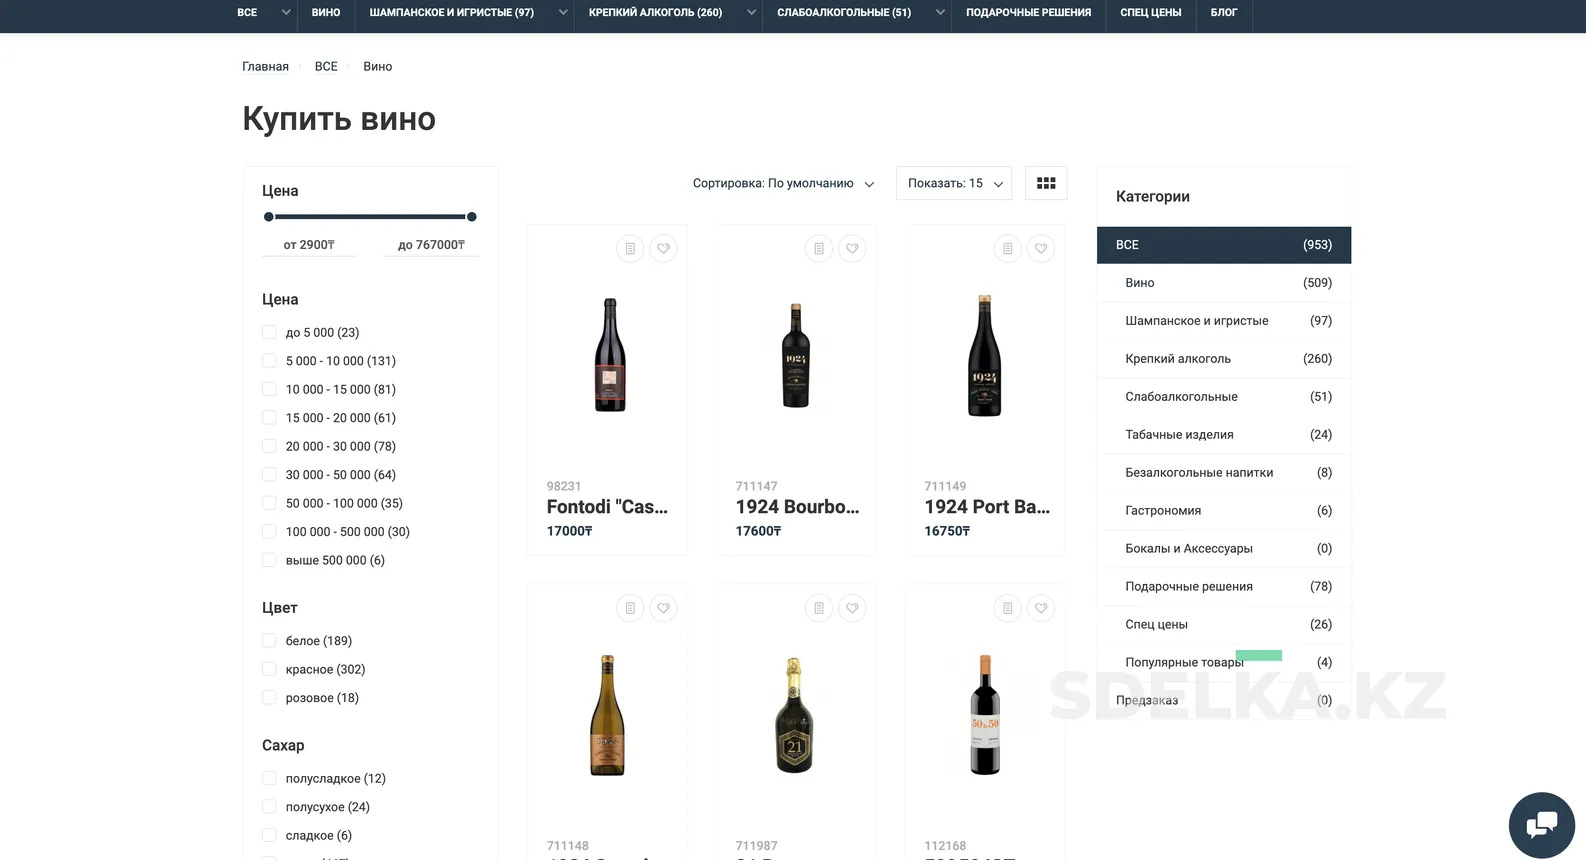Open СПЕЦ ЦЕНЫ in top navigation

click(1151, 13)
